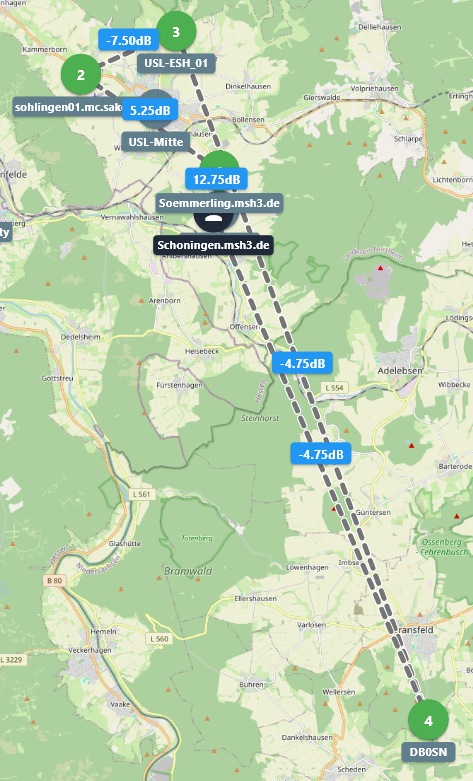Open the Schoningen.msh3.de node label
473x781 pixels.
point(213,245)
